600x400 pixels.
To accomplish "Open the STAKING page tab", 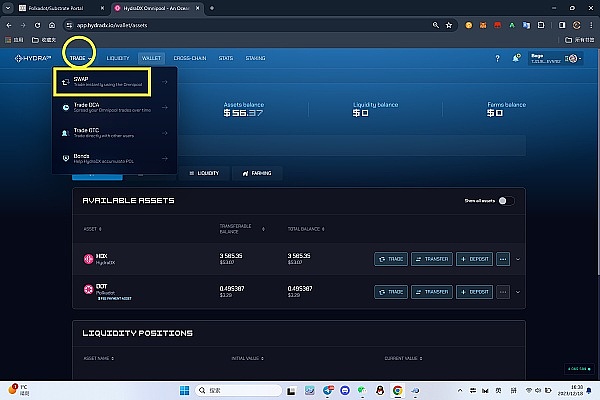I will 255,59.
